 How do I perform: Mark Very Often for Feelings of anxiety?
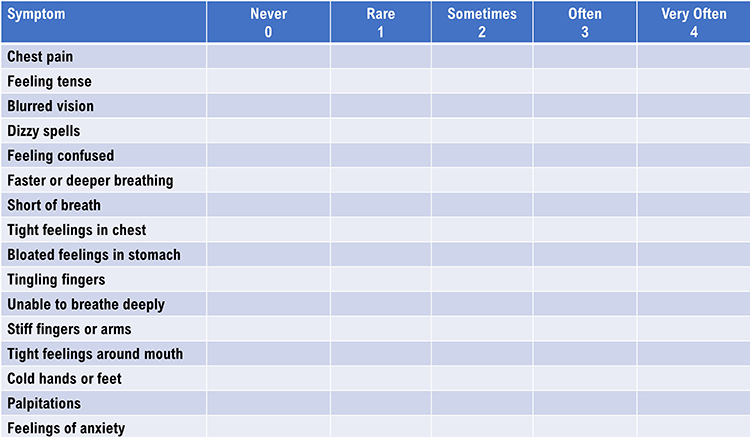point(693,428)
